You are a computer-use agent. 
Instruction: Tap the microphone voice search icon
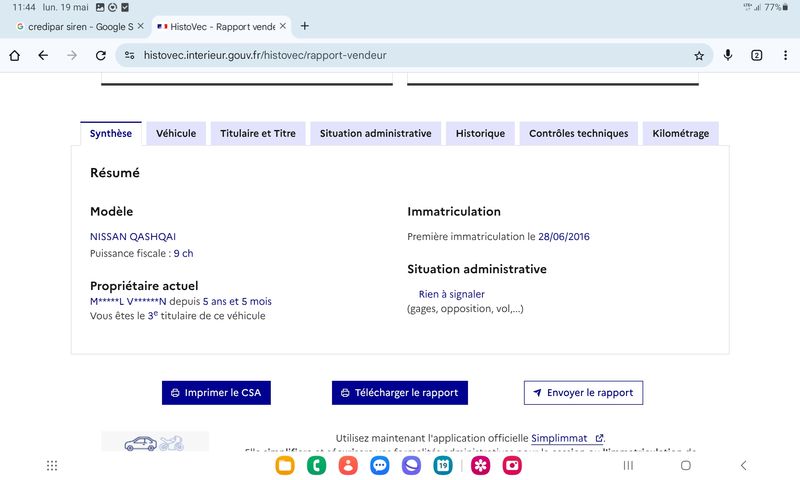coord(728,55)
